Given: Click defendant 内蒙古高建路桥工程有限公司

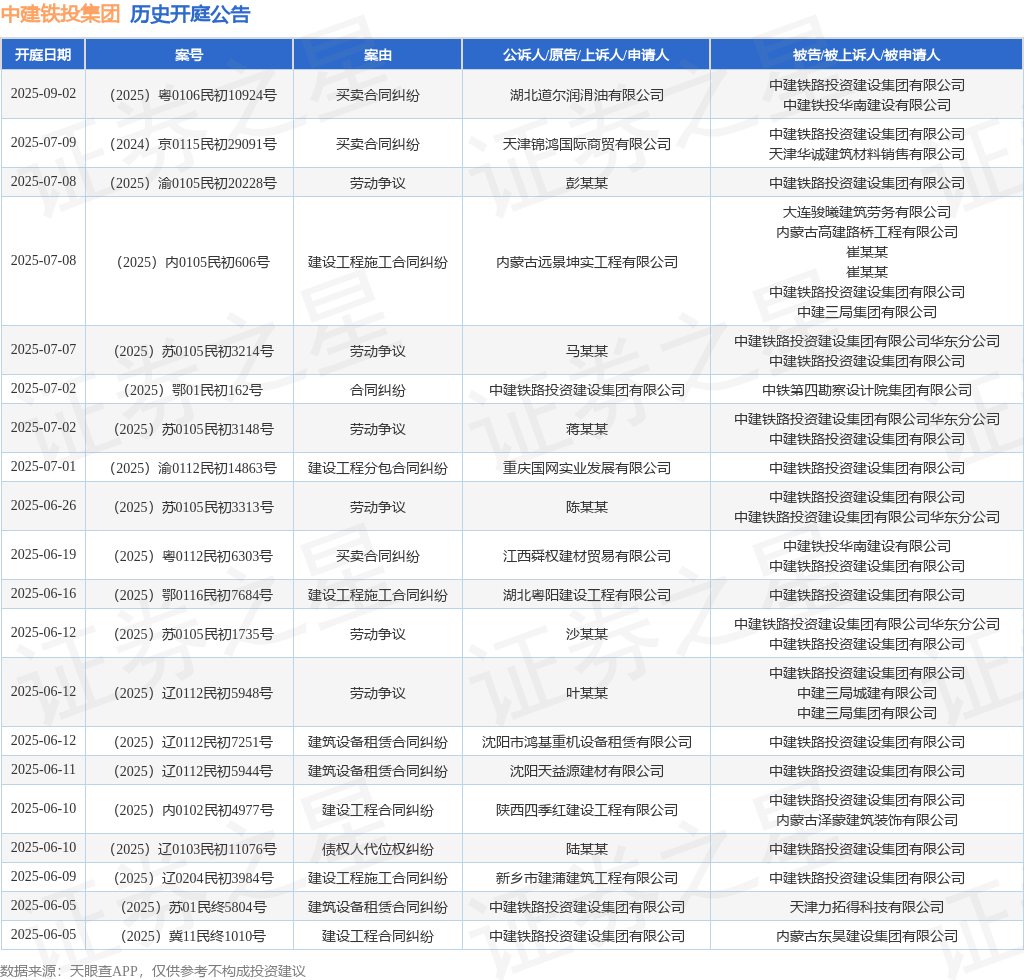Looking at the screenshot, I should pos(867,232).
